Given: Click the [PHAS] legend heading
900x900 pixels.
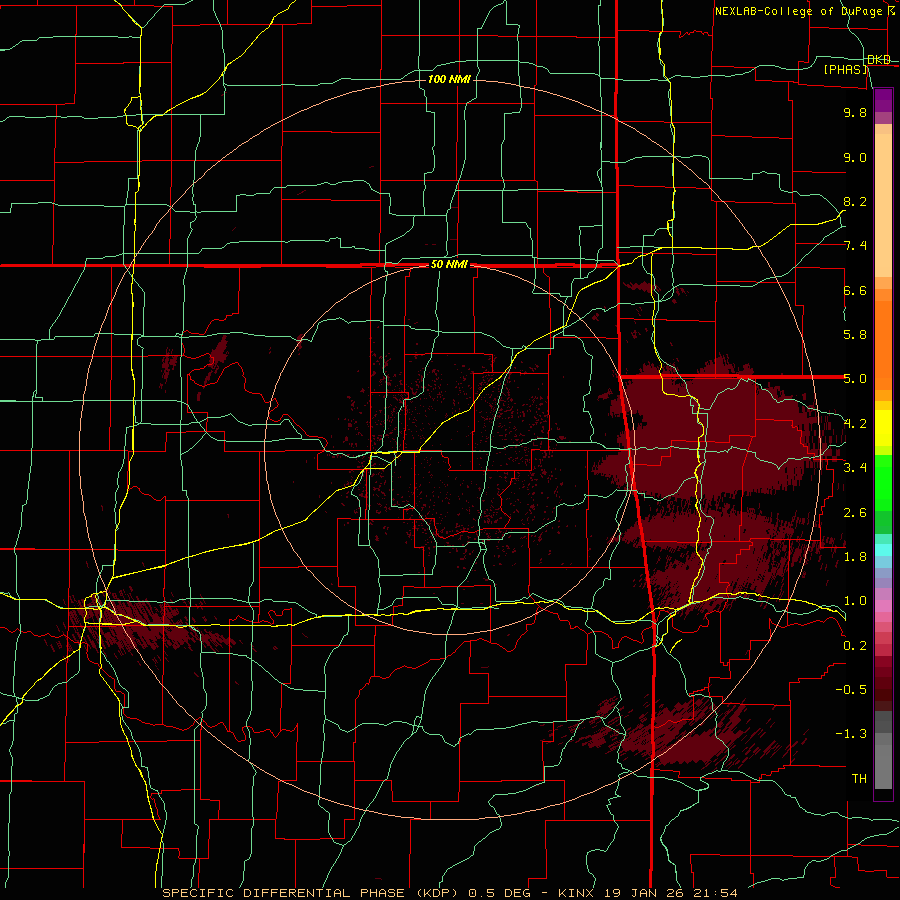Looking at the screenshot, I should tap(846, 69).
